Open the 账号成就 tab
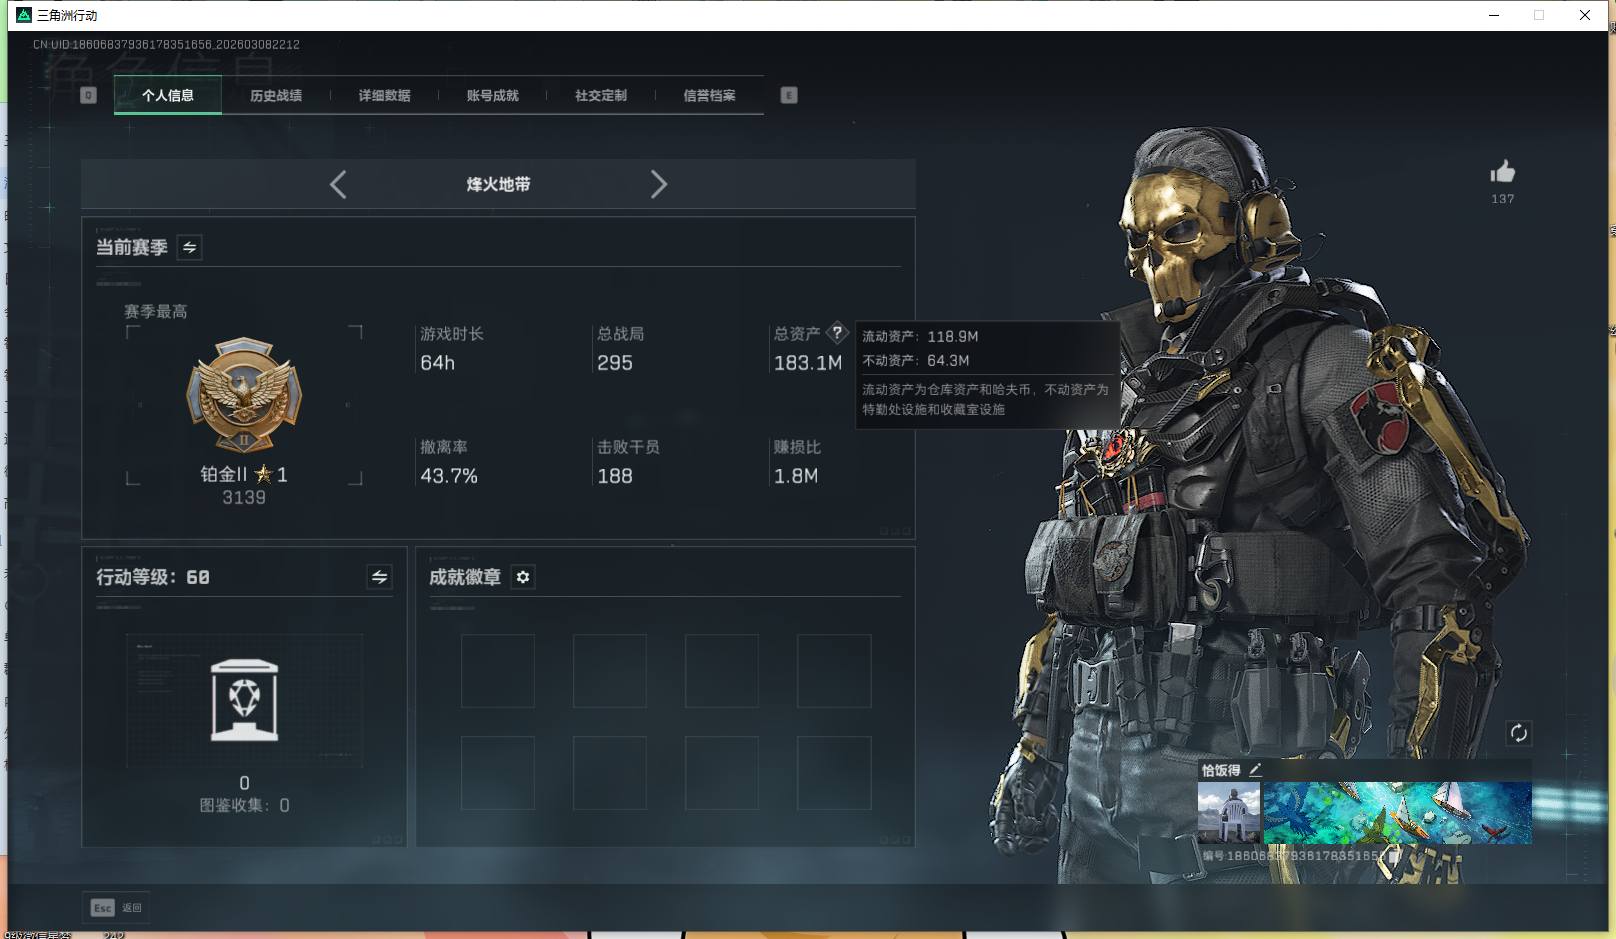Viewport: 1616px width, 939px height. pyautogui.click(x=492, y=95)
